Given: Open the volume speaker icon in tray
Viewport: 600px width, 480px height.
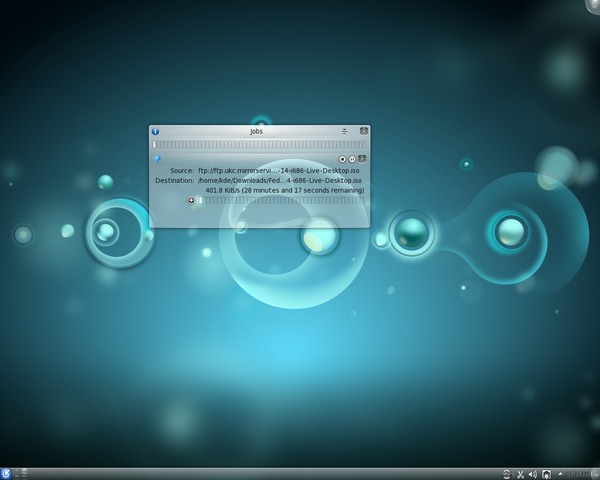Looking at the screenshot, I should (533, 475).
